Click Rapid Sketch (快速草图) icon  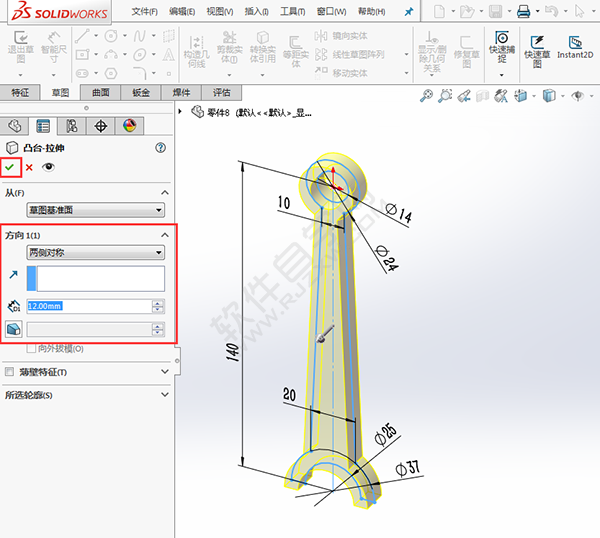(537, 42)
